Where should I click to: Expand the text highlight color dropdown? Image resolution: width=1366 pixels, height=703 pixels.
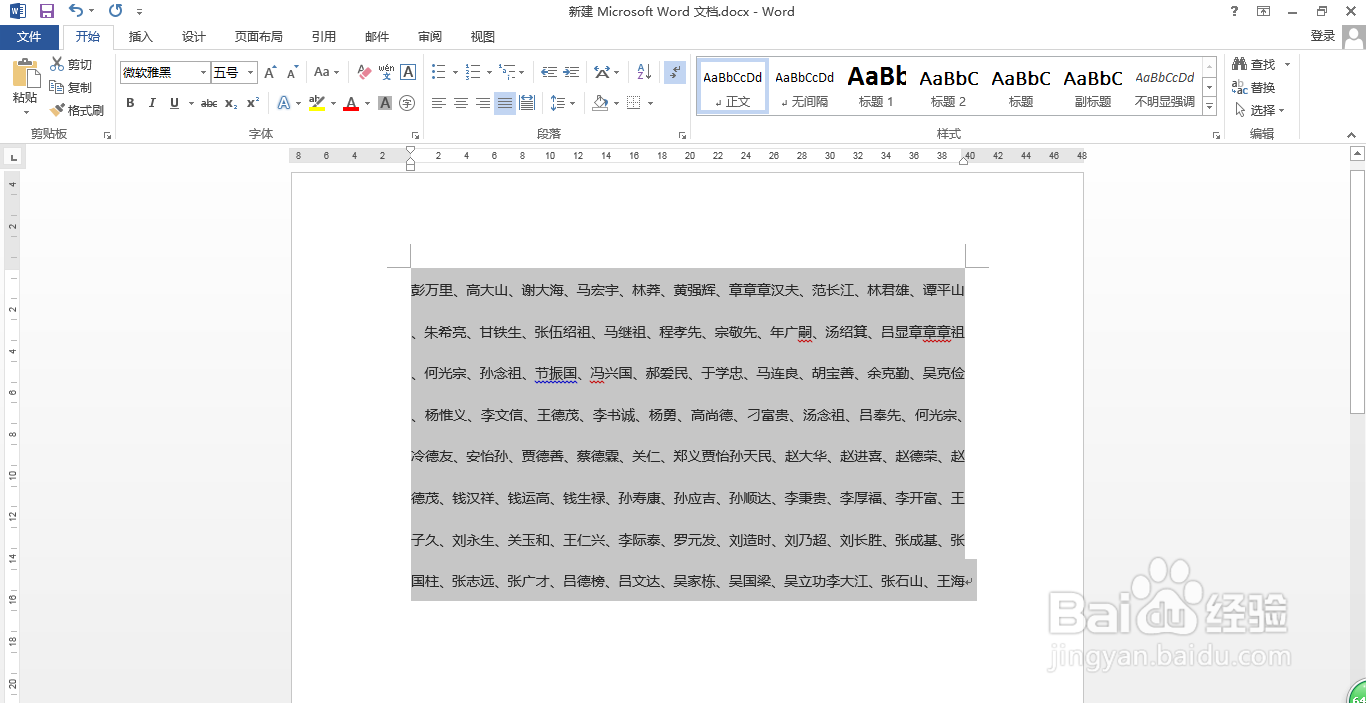click(x=332, y=103)
